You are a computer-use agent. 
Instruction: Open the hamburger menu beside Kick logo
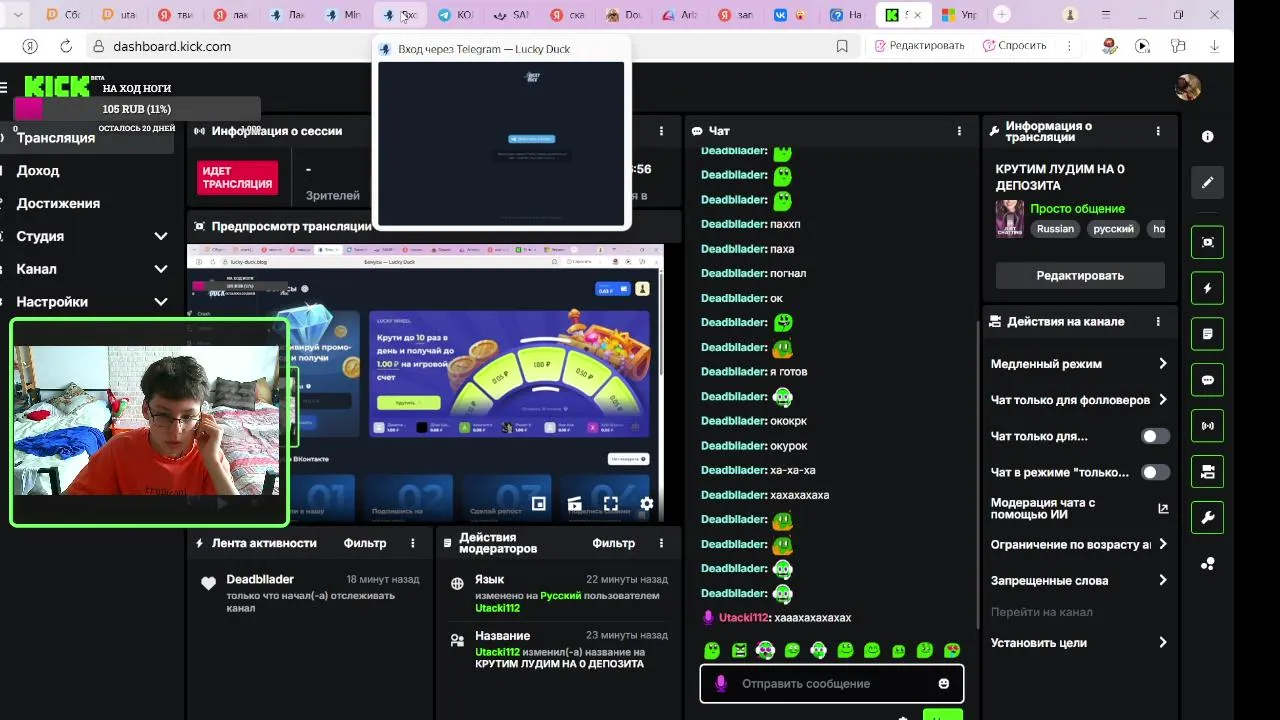point(4,88)
